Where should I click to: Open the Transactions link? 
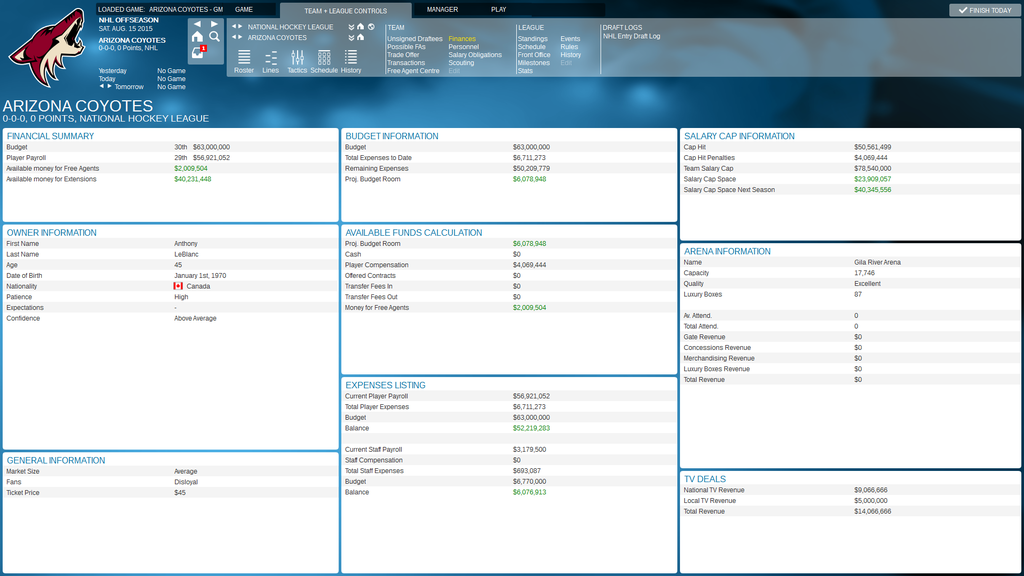(x=406, y=63)
